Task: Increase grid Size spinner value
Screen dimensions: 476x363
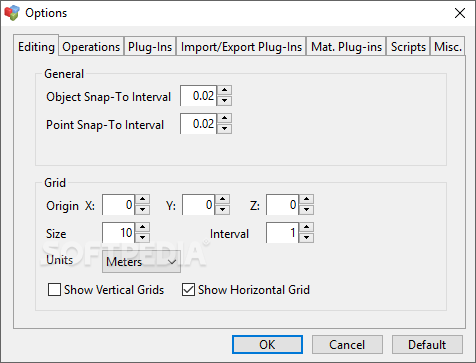Action: point(143,228)
